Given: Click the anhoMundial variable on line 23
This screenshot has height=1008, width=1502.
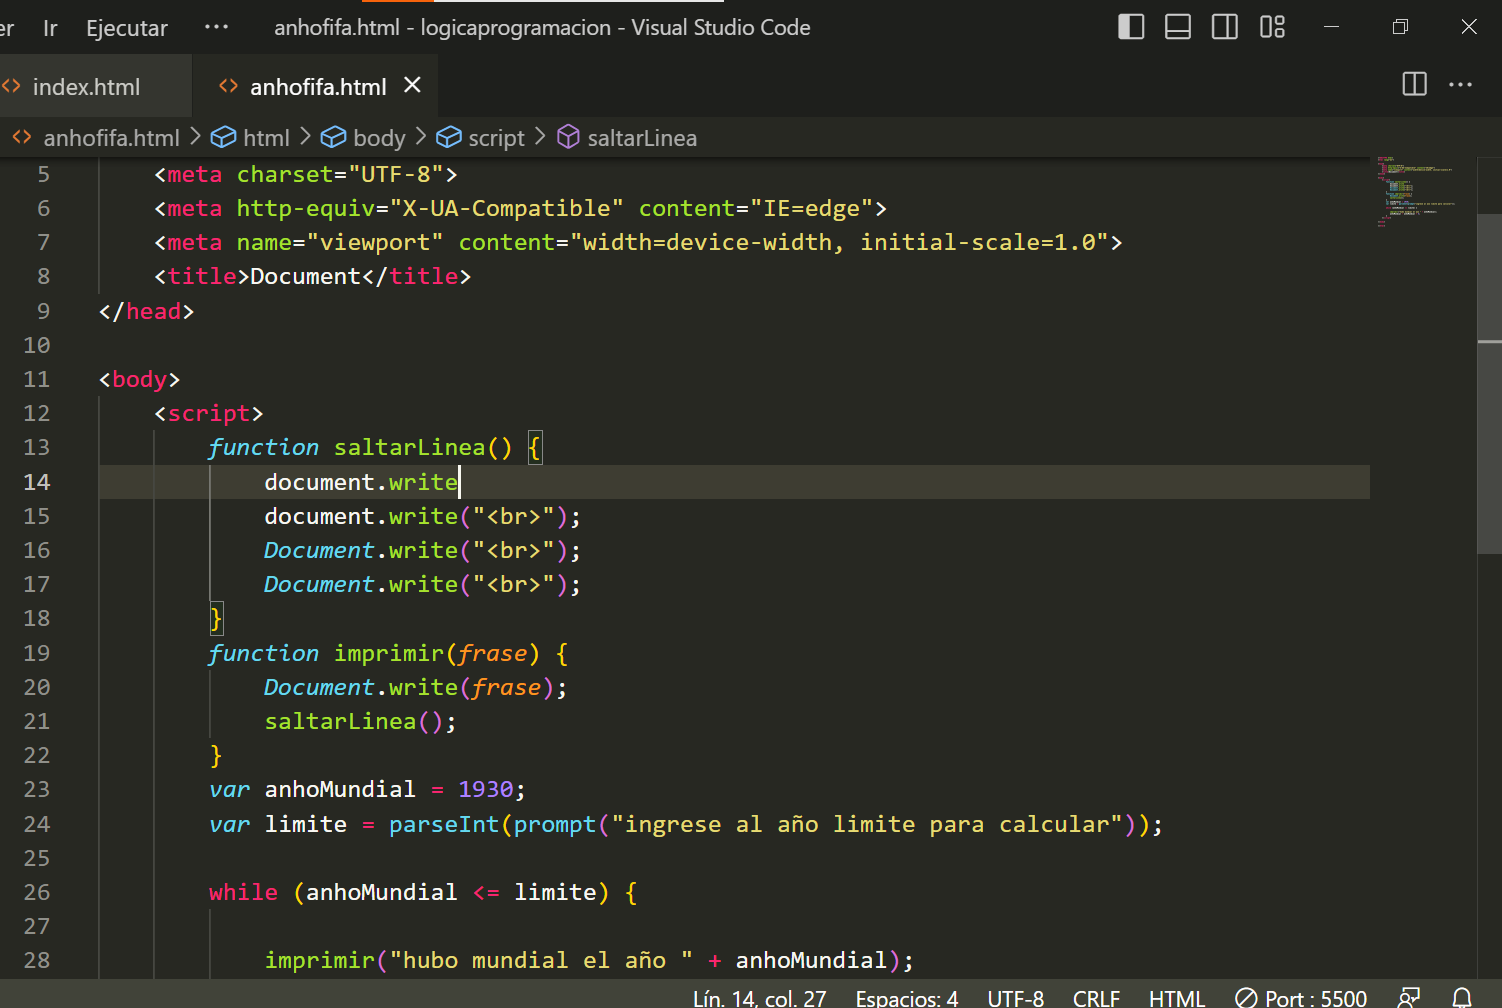Looking at the screenshot, I should 340,789.
